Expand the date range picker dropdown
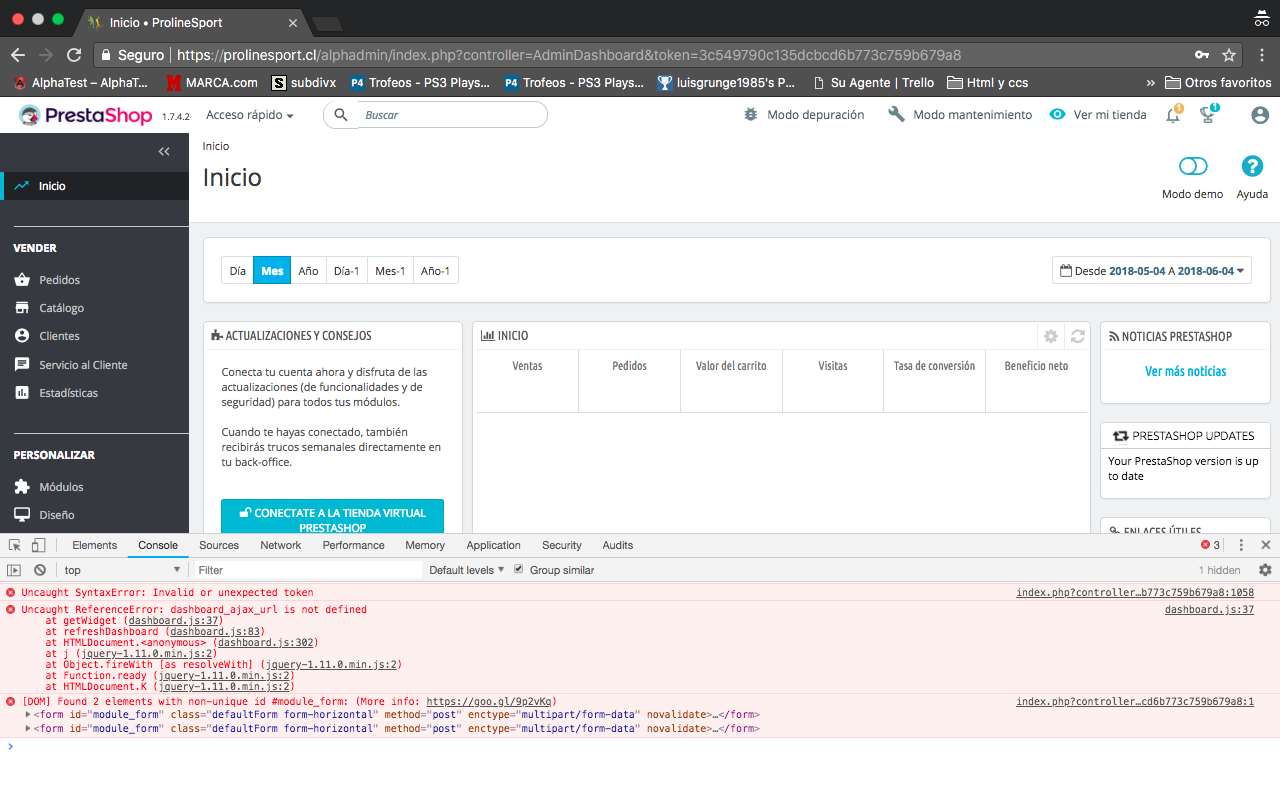 (1152, 271)
